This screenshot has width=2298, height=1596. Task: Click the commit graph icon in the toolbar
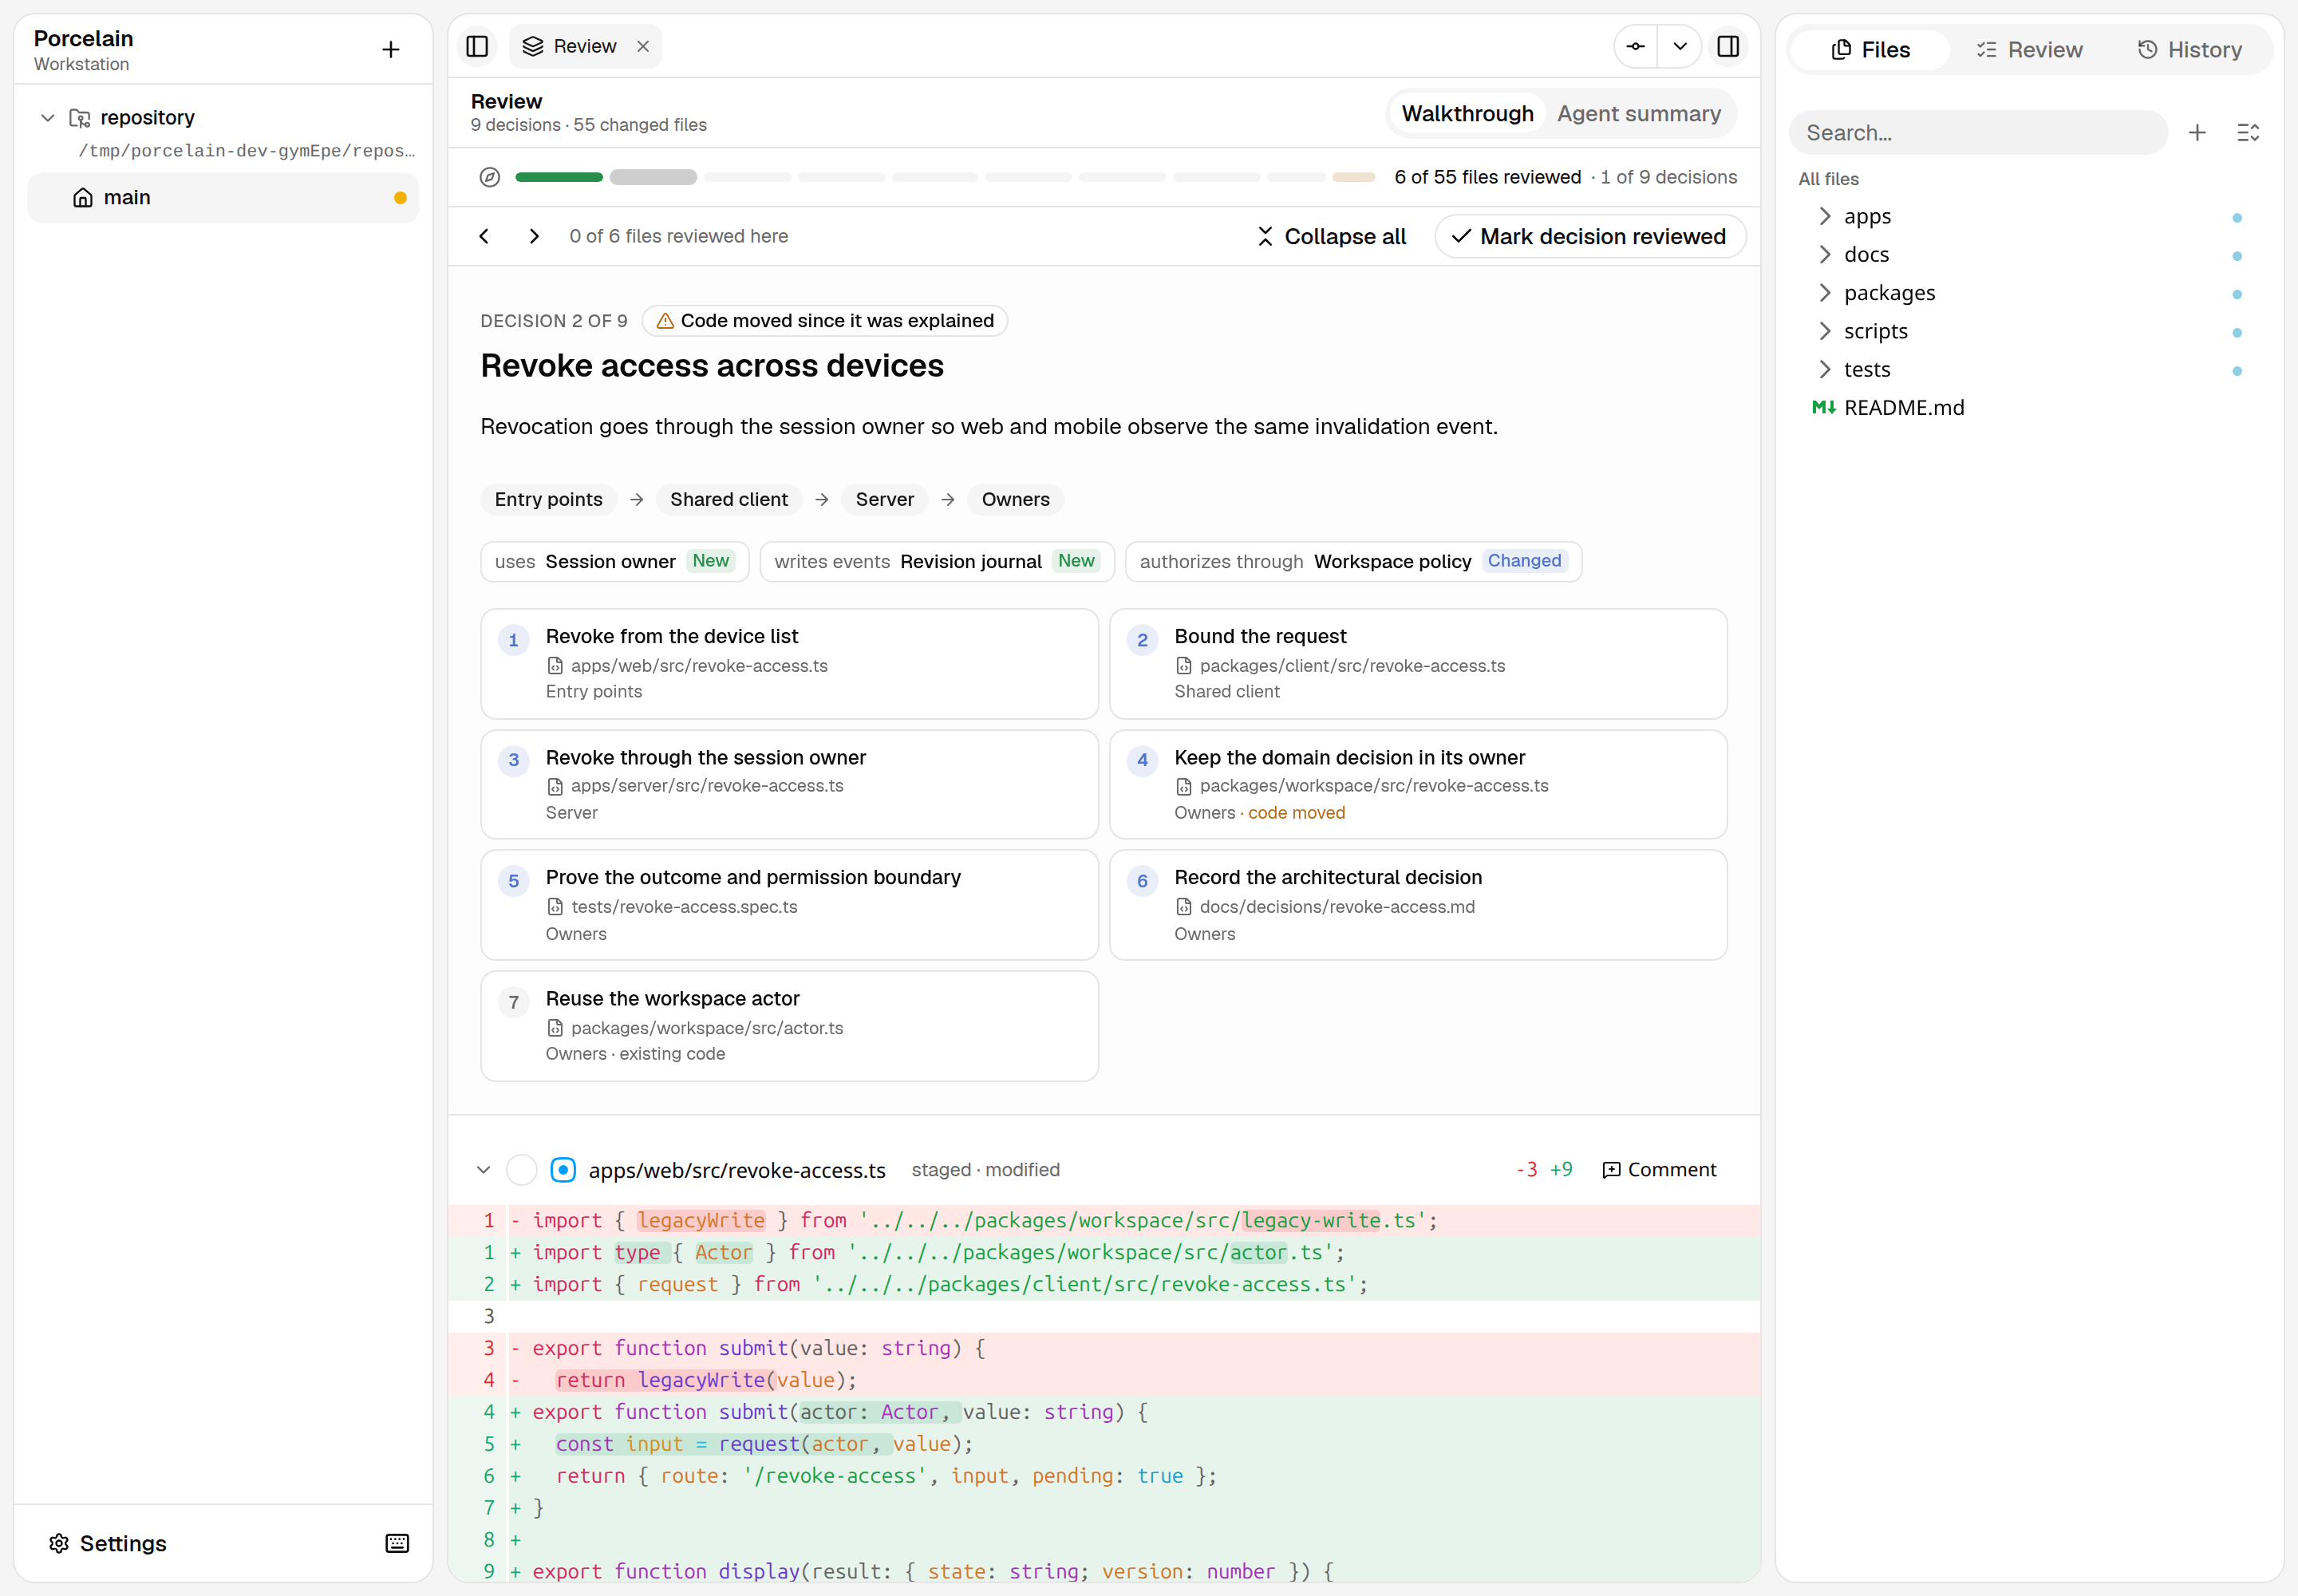[1636, 46]
